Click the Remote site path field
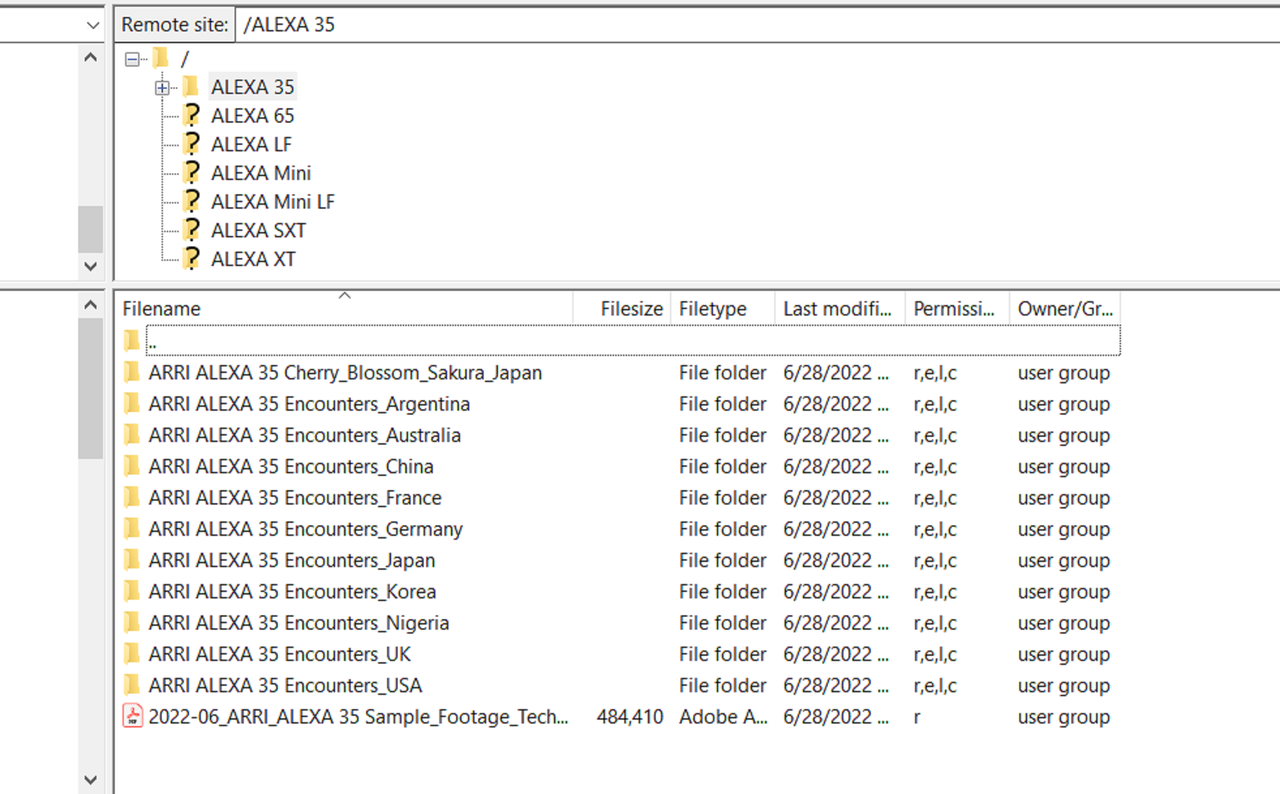Image resolution: width=1280 pixels, height=794 pixels. (757, 25)
